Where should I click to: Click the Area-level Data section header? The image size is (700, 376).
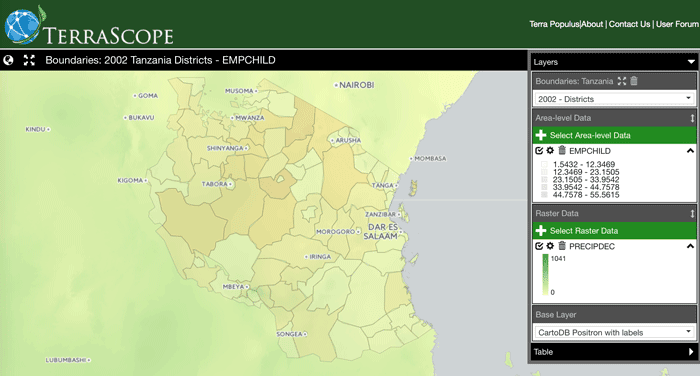614,118
